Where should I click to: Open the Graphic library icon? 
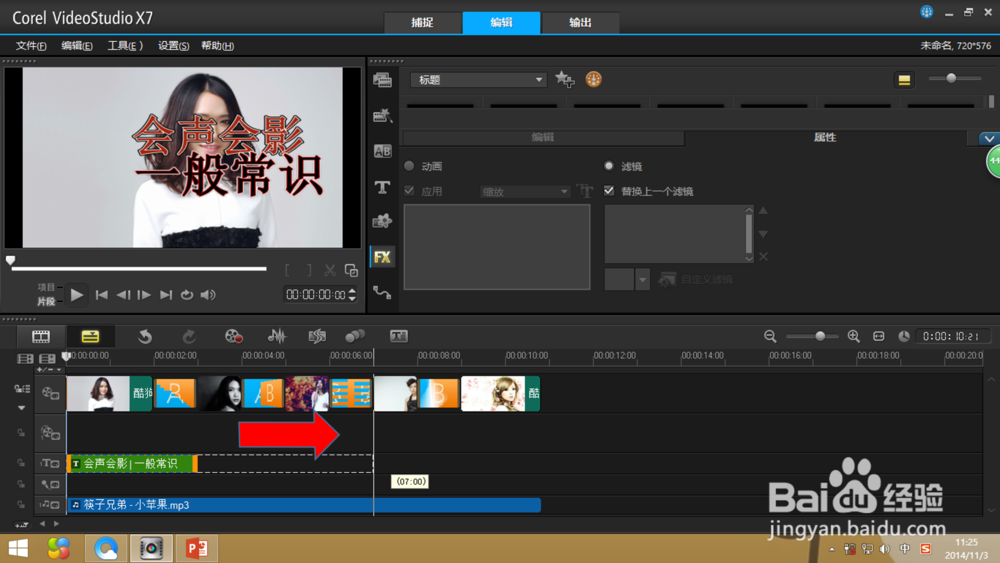[x=383, y=221]
